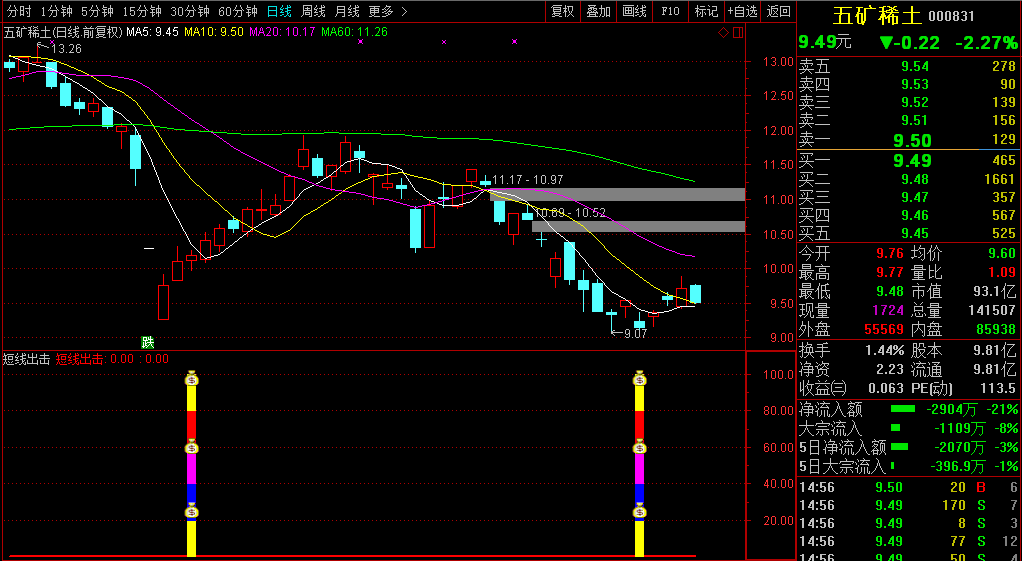The image size is (1022, 561).
Task: Toggle 叠加 overlay mode
Action: (598, 11)
